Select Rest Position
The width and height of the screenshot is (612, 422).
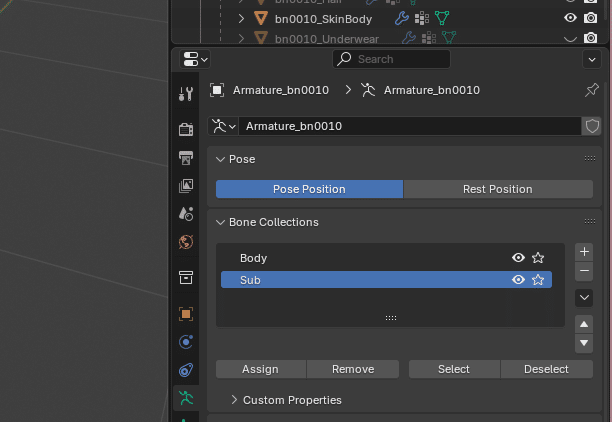click(498, 189)
